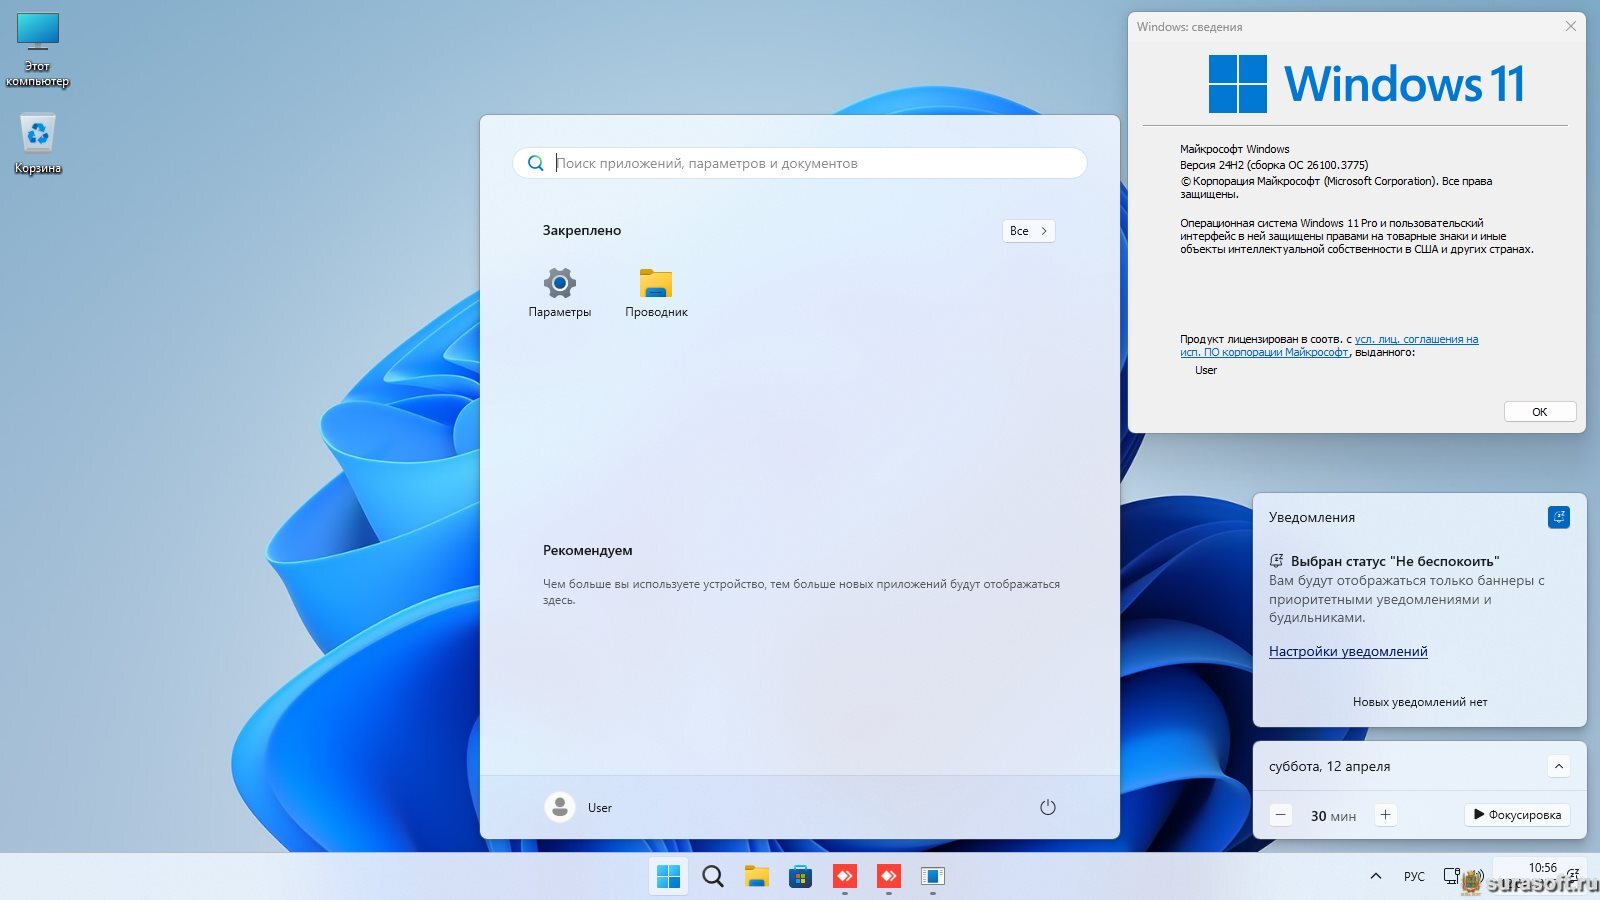
Task: Show all apps with the Все button
Action: point(1028,231)
